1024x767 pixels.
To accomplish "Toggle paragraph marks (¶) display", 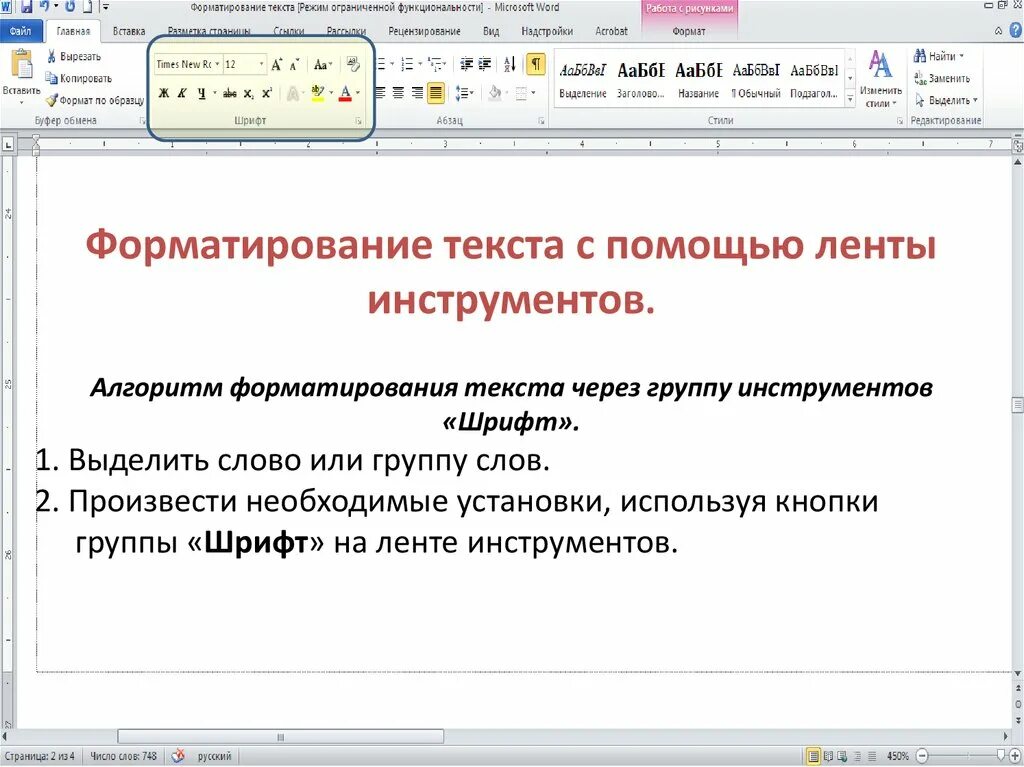I will point(536,64).
